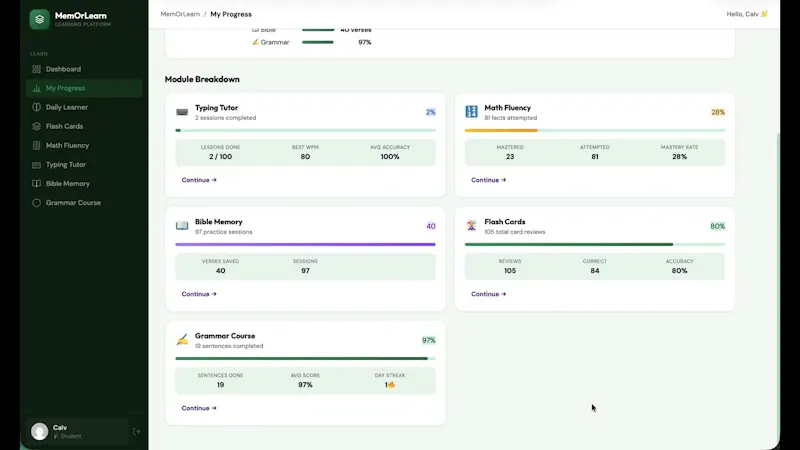This screenshot has width=800, height=450.
Task: Click the Typing Tutor progress bar
Action: [x=305, y=131]
